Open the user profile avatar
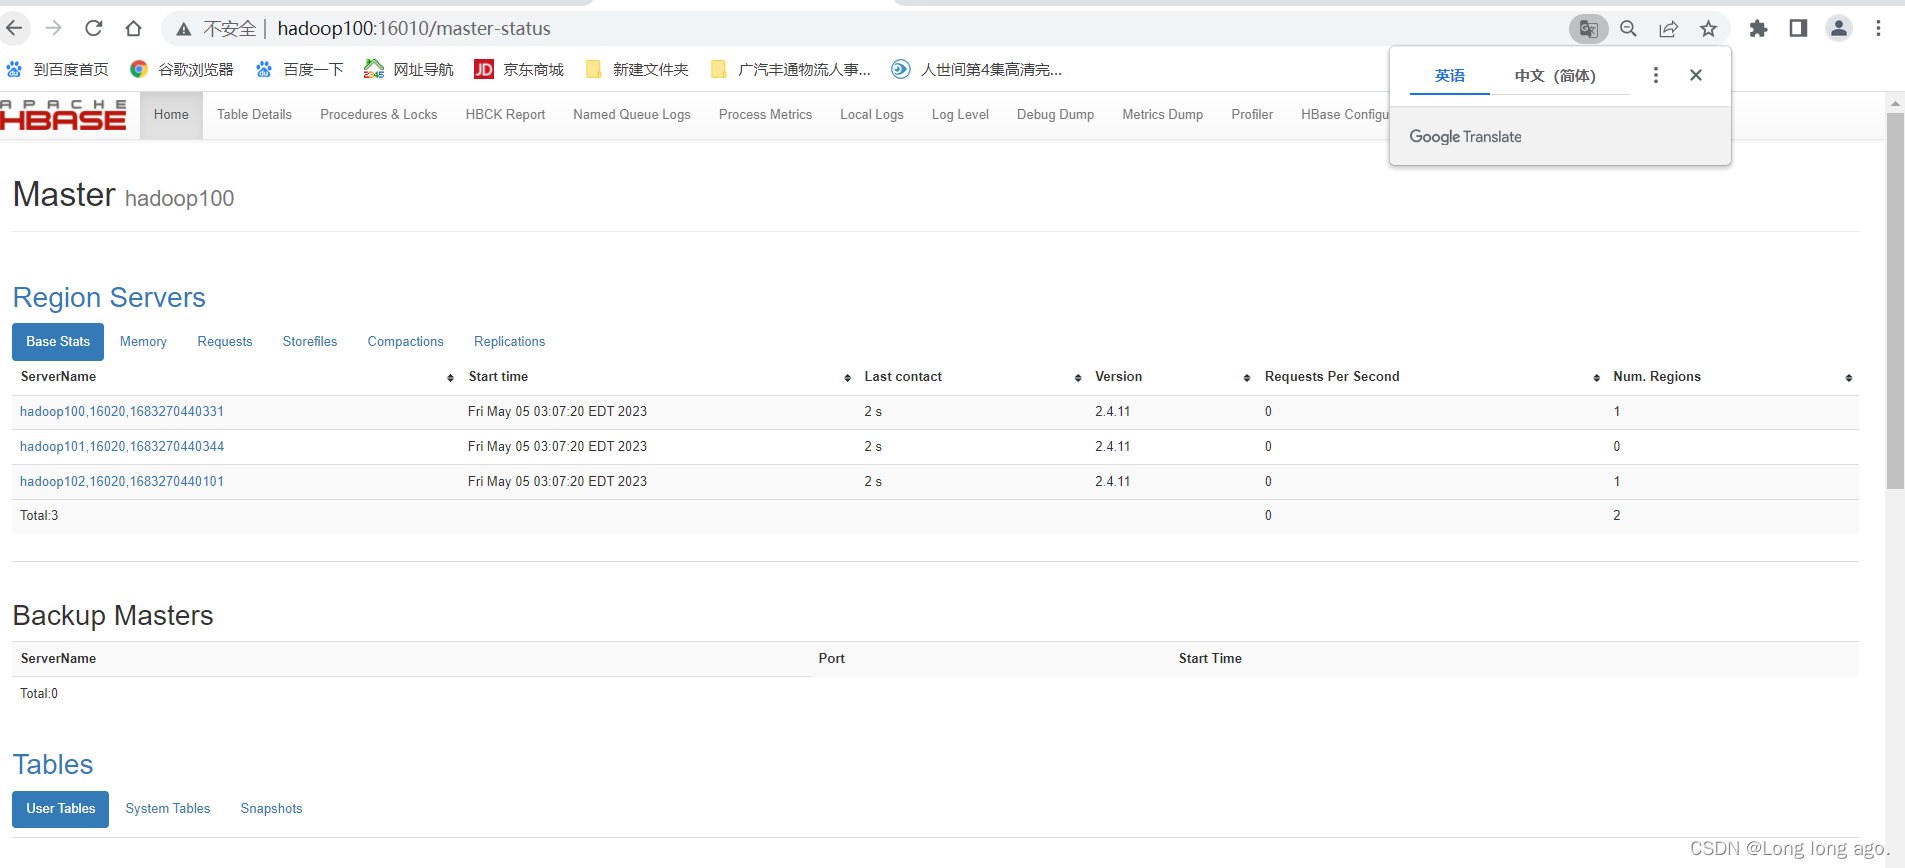This screenshot has height=868, width=1905. tap(1838, 28)
